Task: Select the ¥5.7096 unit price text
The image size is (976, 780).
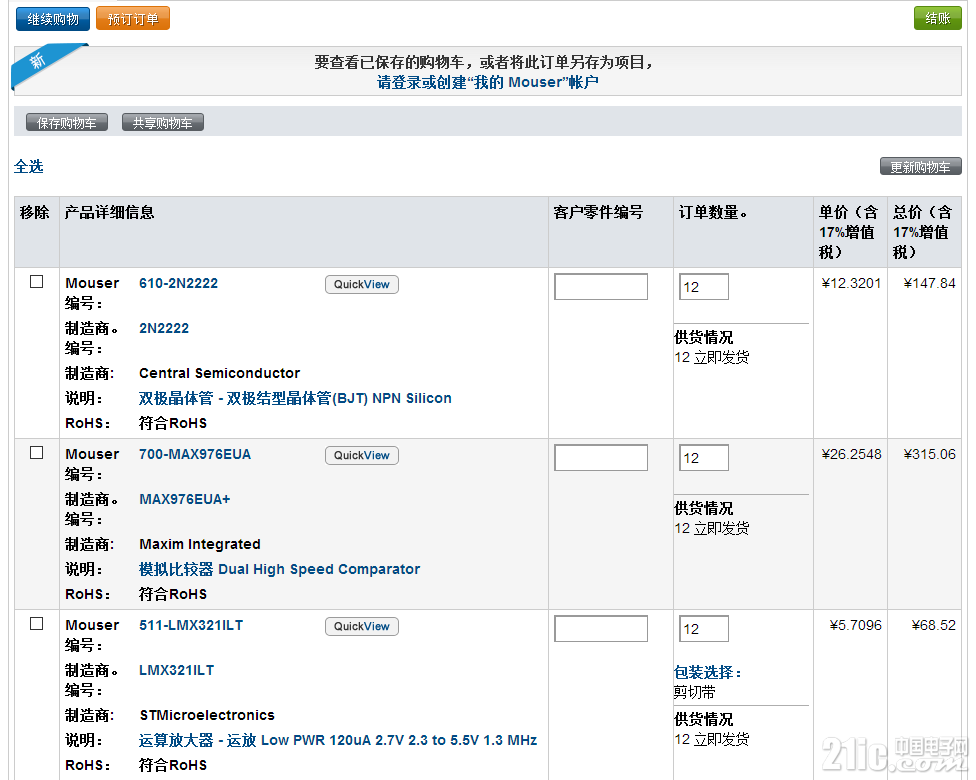Action: pyautogui.click(x=855, y=625)
